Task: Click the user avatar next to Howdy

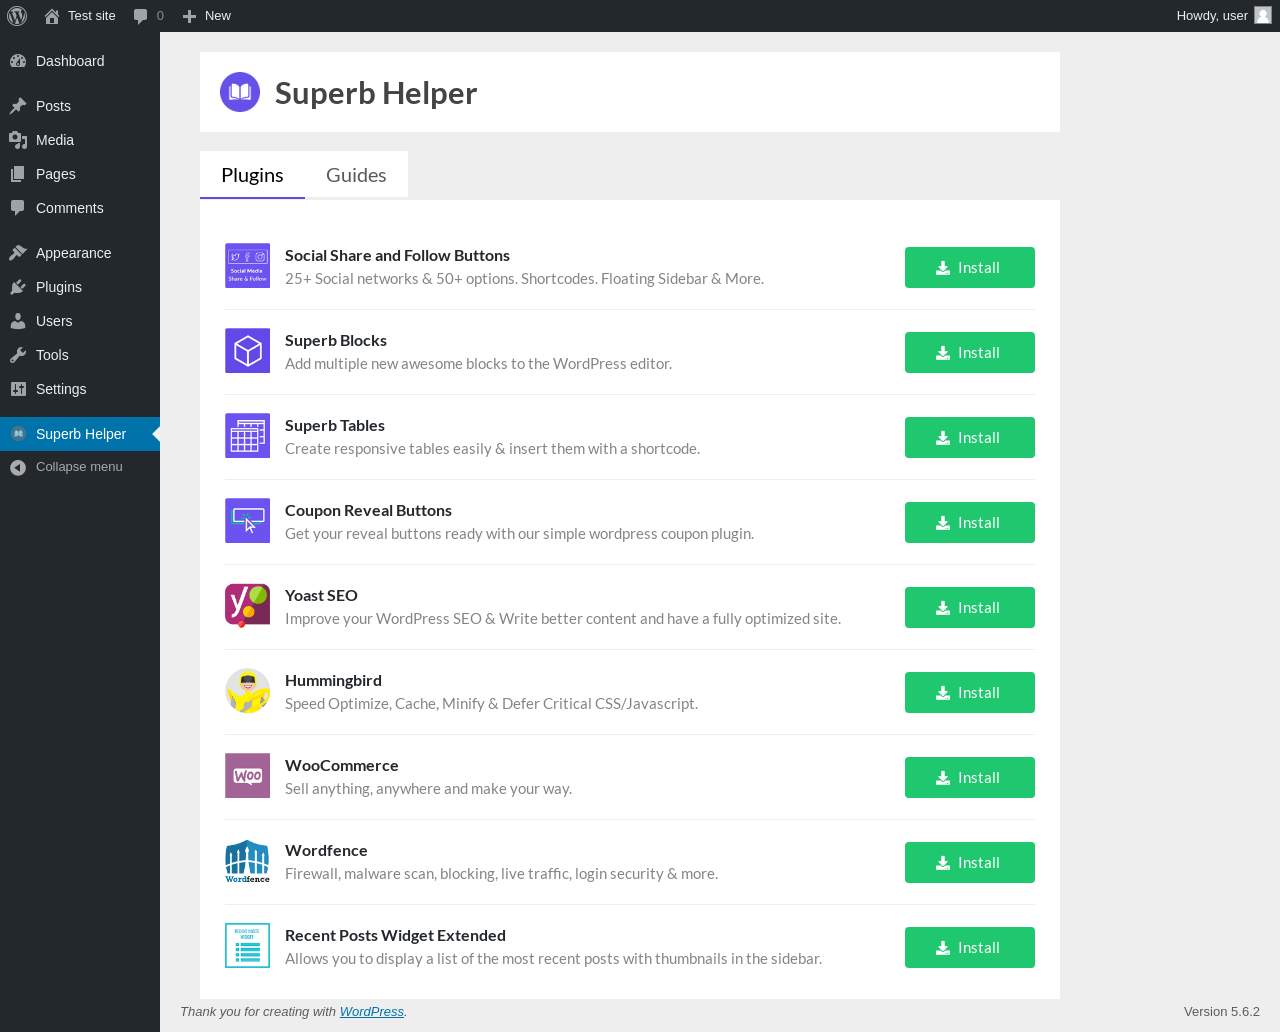Action: pos(1263,16)
